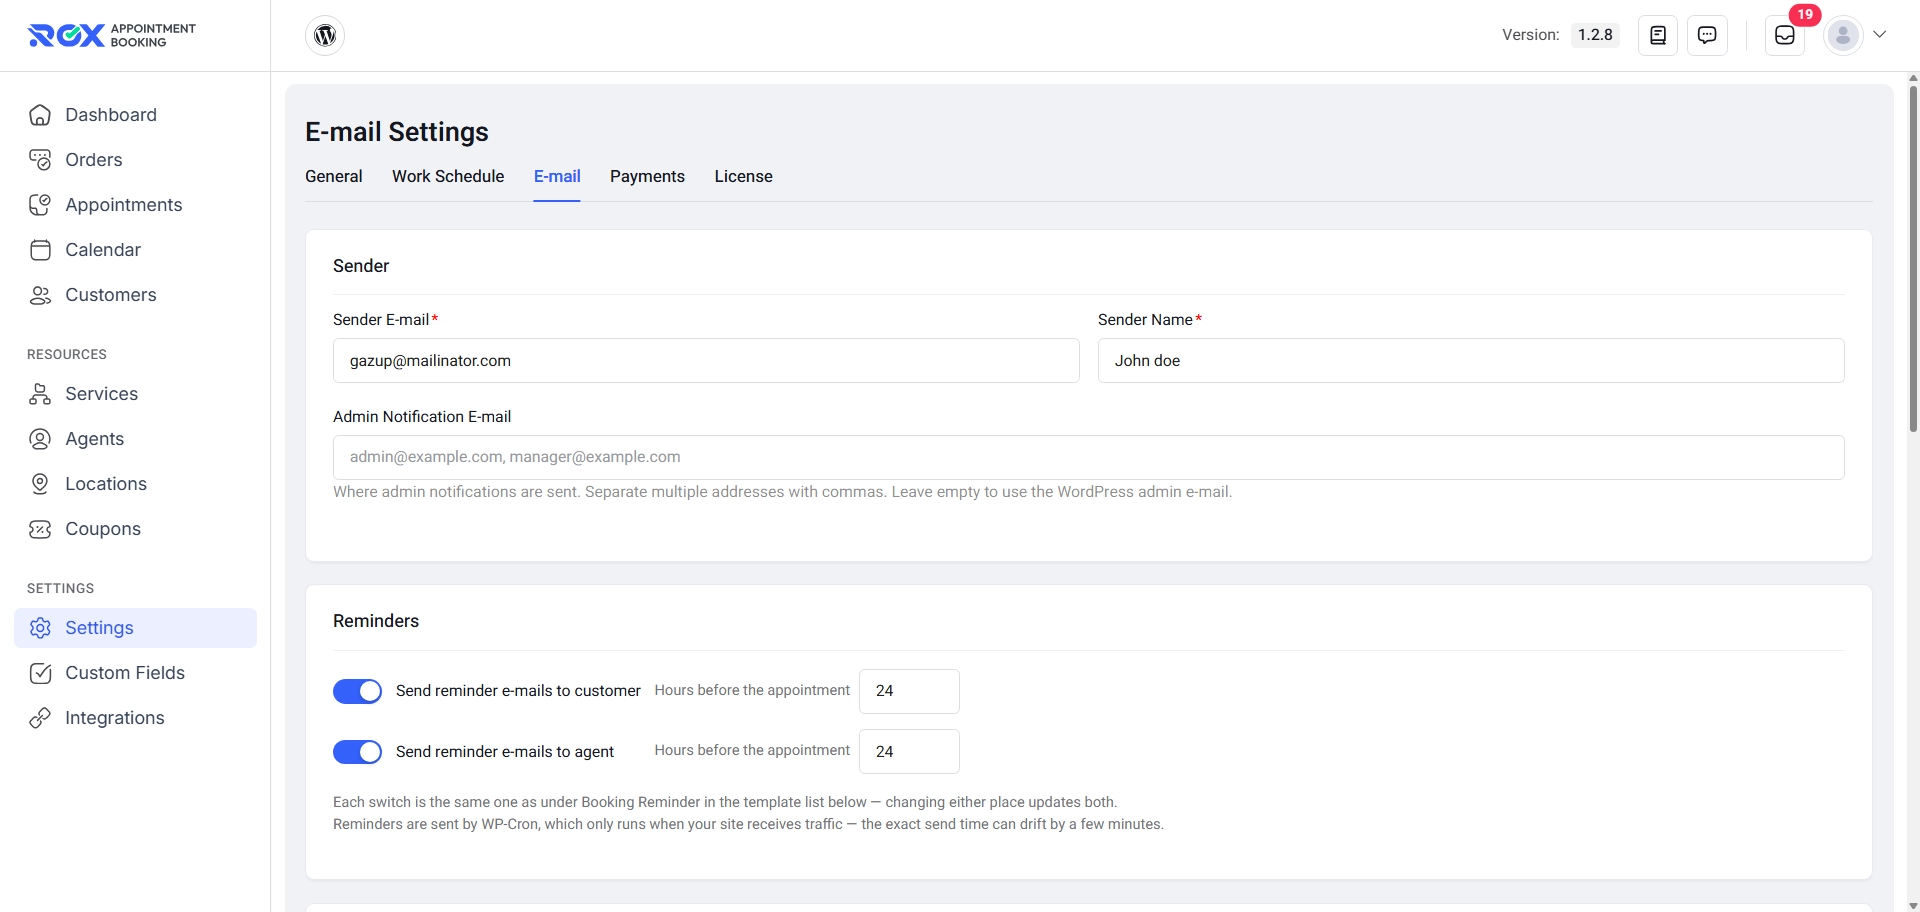Click the page vertical scrollbar thumb

click(1913, 258)
